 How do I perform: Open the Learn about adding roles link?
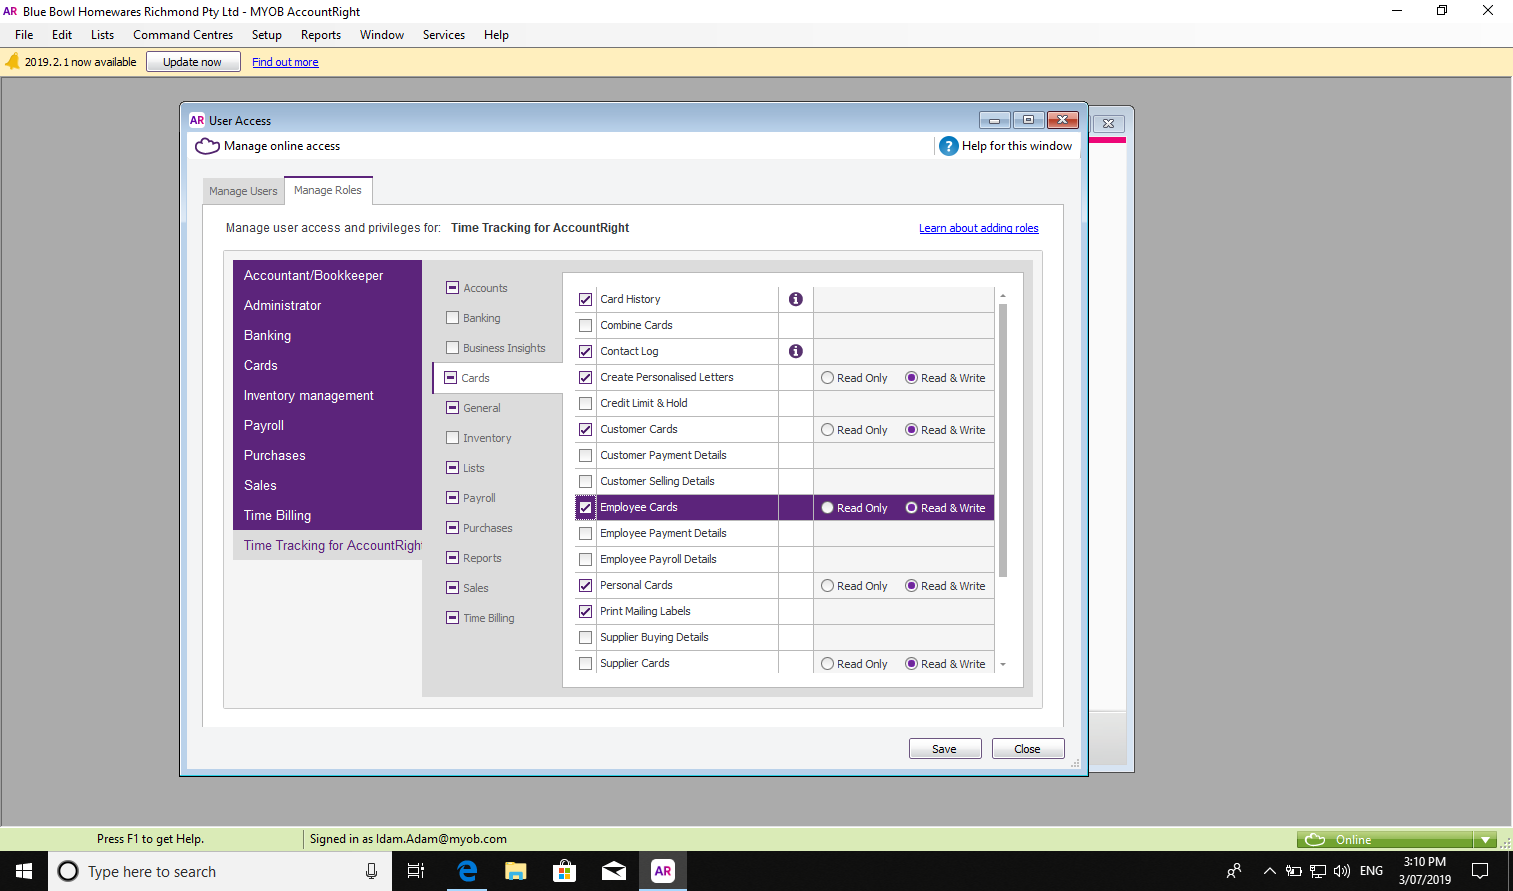click(978, 228)
